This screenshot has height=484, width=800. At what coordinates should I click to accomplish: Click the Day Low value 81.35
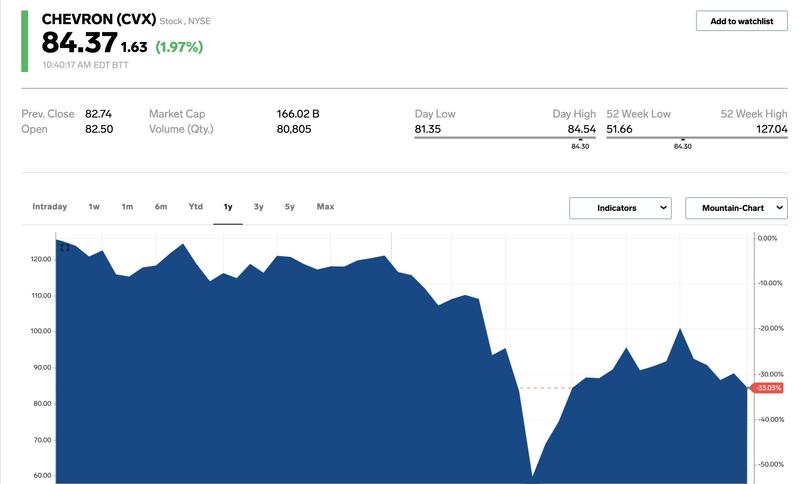(428, 129)
